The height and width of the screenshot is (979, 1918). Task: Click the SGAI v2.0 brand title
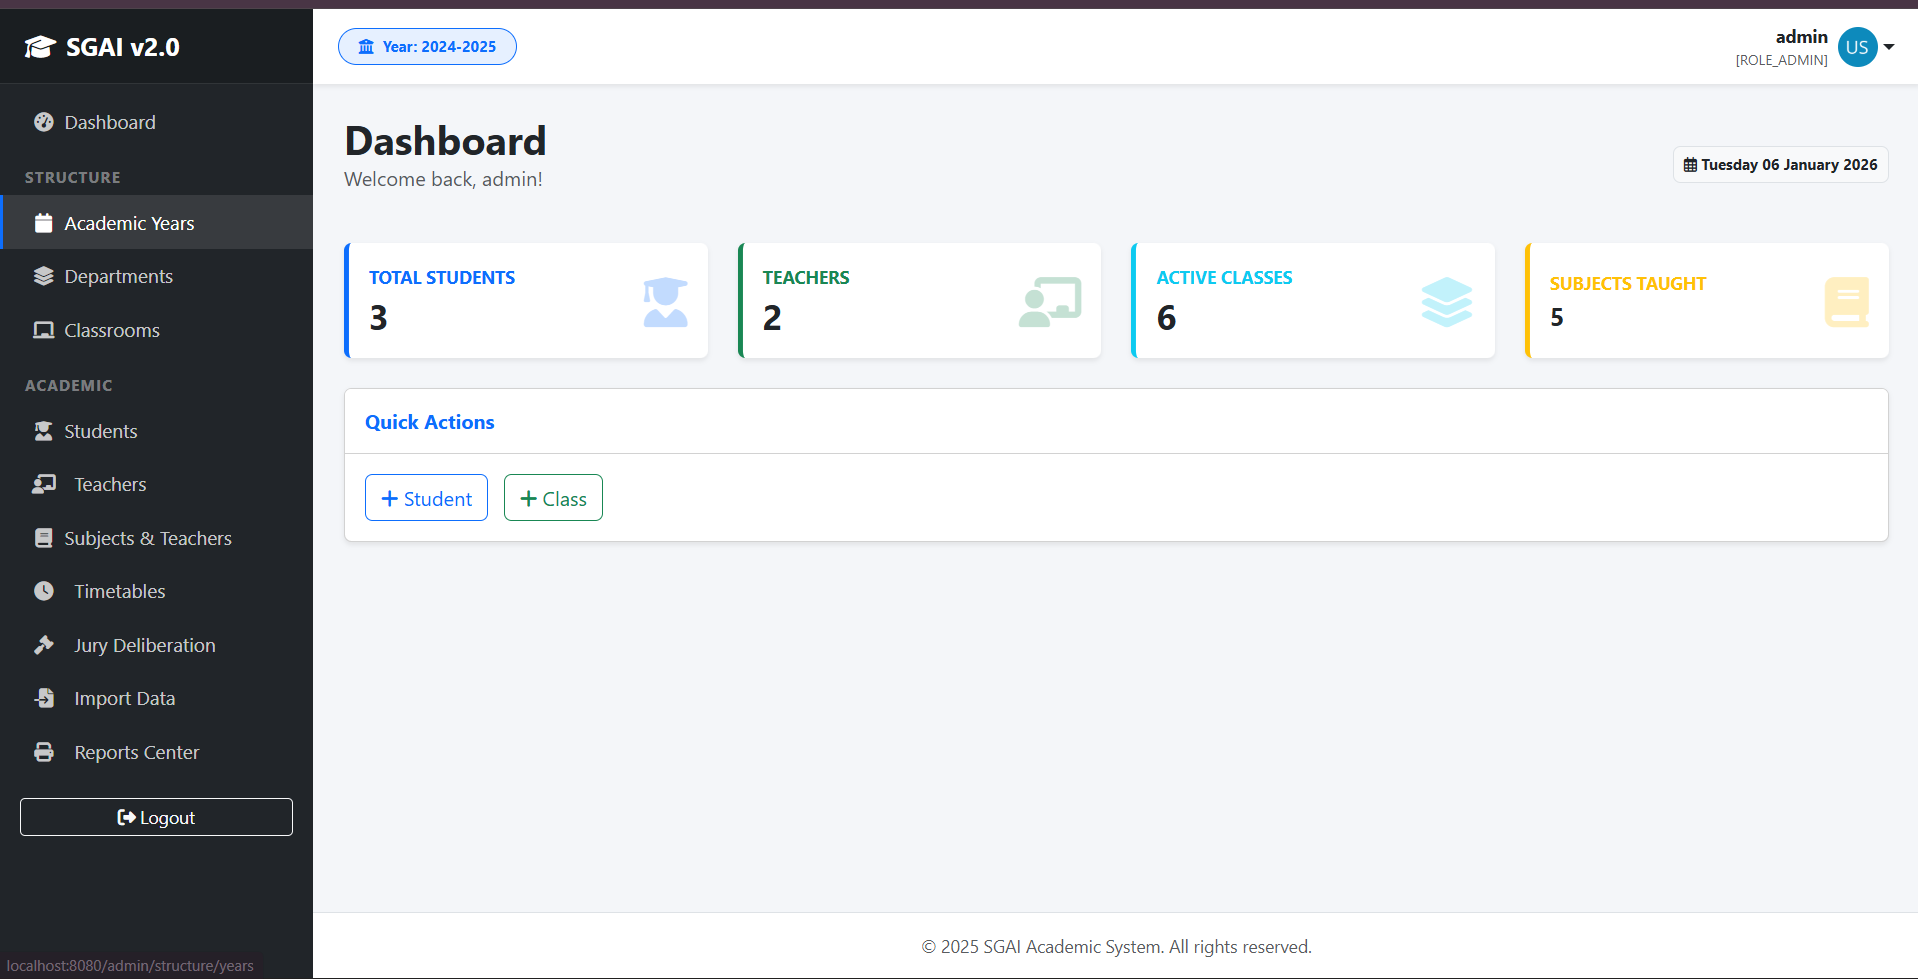pyautogui.click(x=123, y=47)
